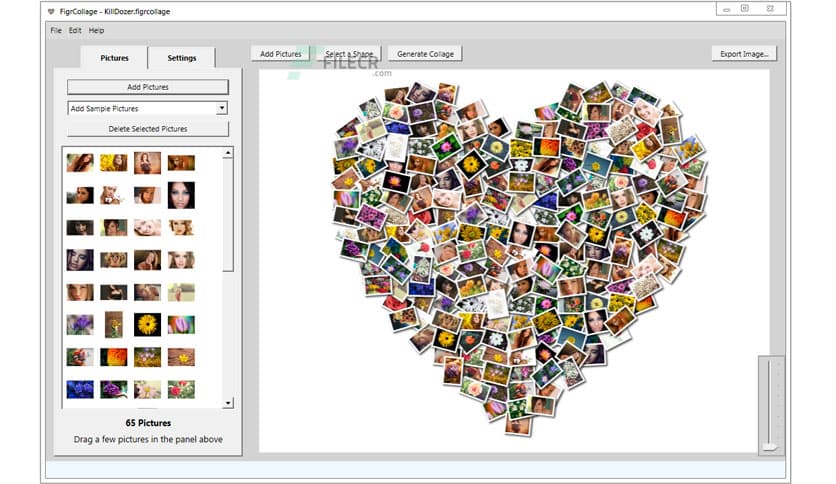This screenshot has height=484, width=836.
Task: Select the pink tulip thumbnail
Action: pos(181,324)
